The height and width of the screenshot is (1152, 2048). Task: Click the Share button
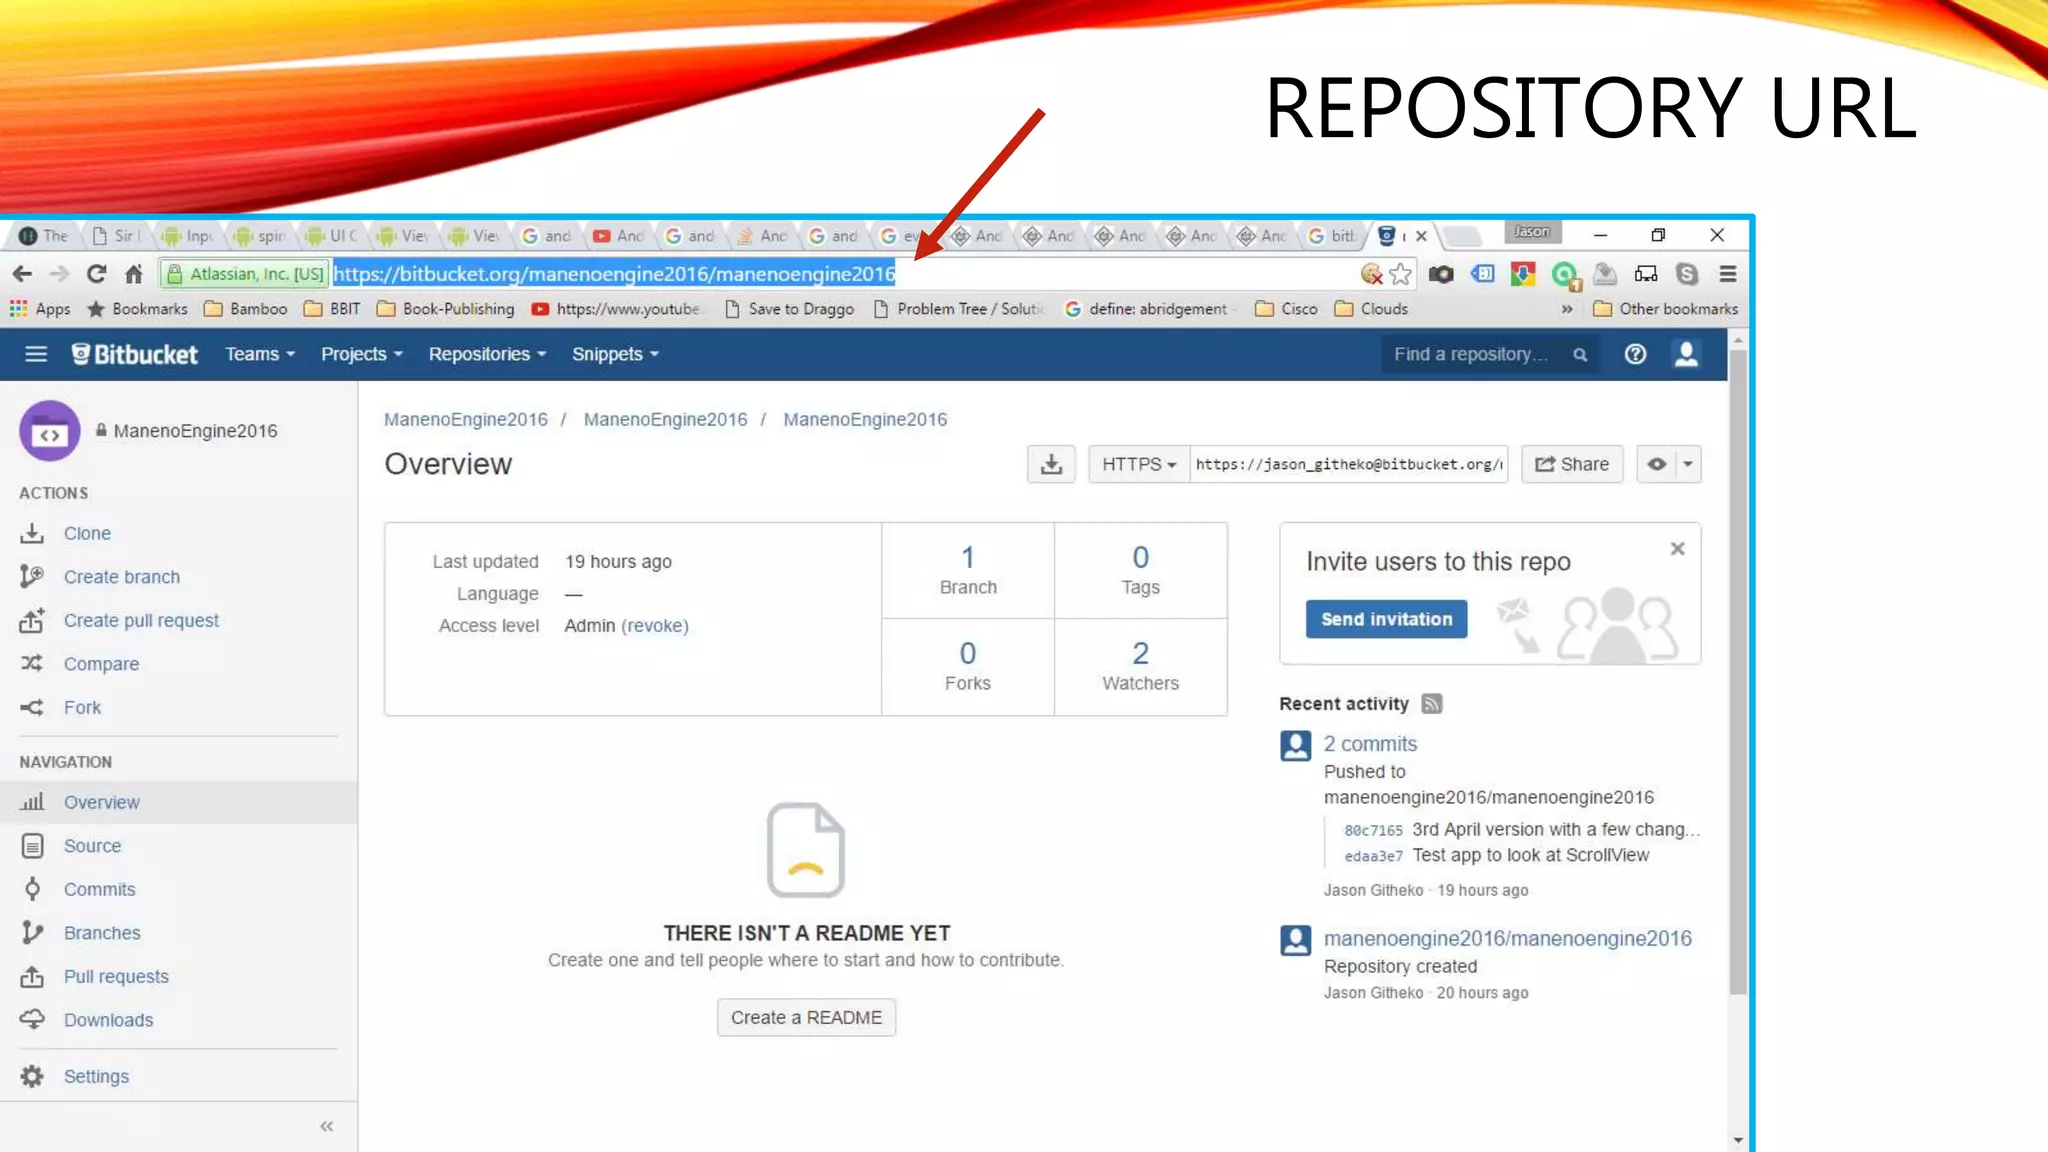[1572, 464]
